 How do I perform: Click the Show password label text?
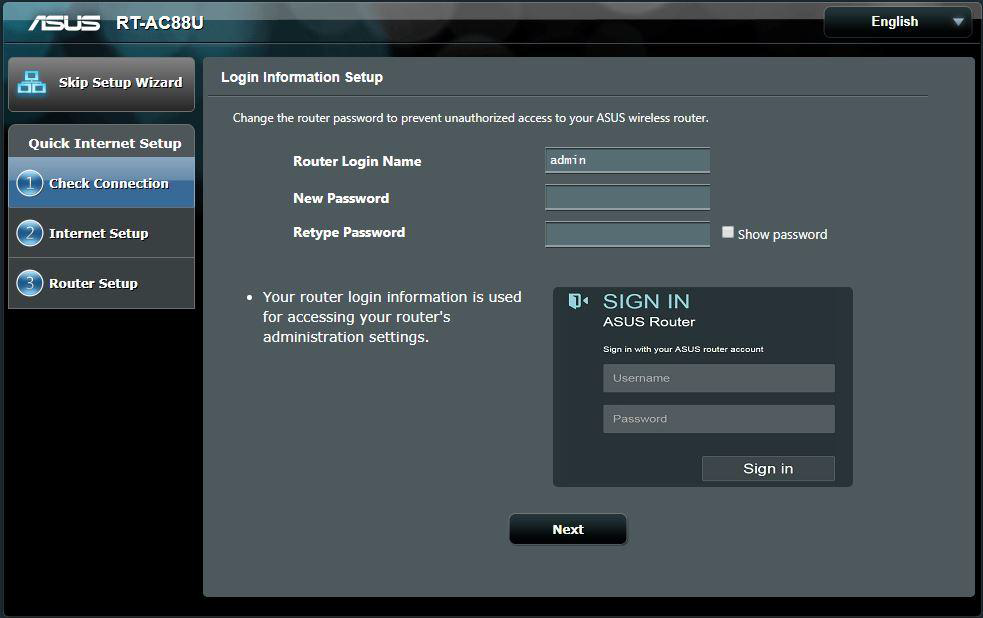pos(782,234)
